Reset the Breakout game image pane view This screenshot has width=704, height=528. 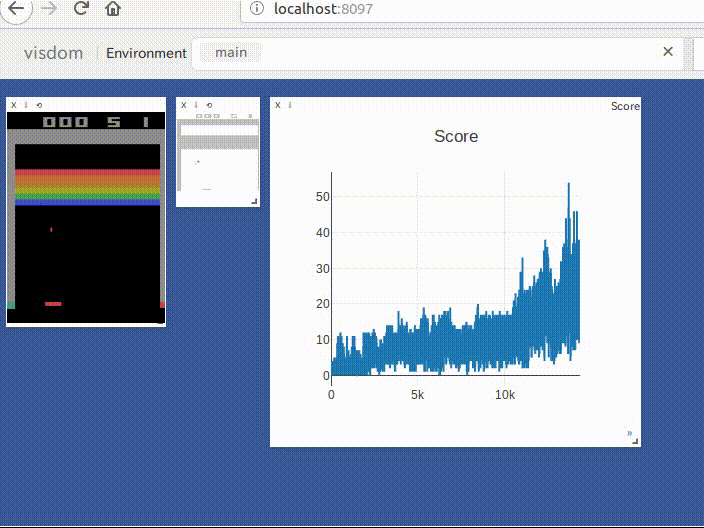pos(39,105)
